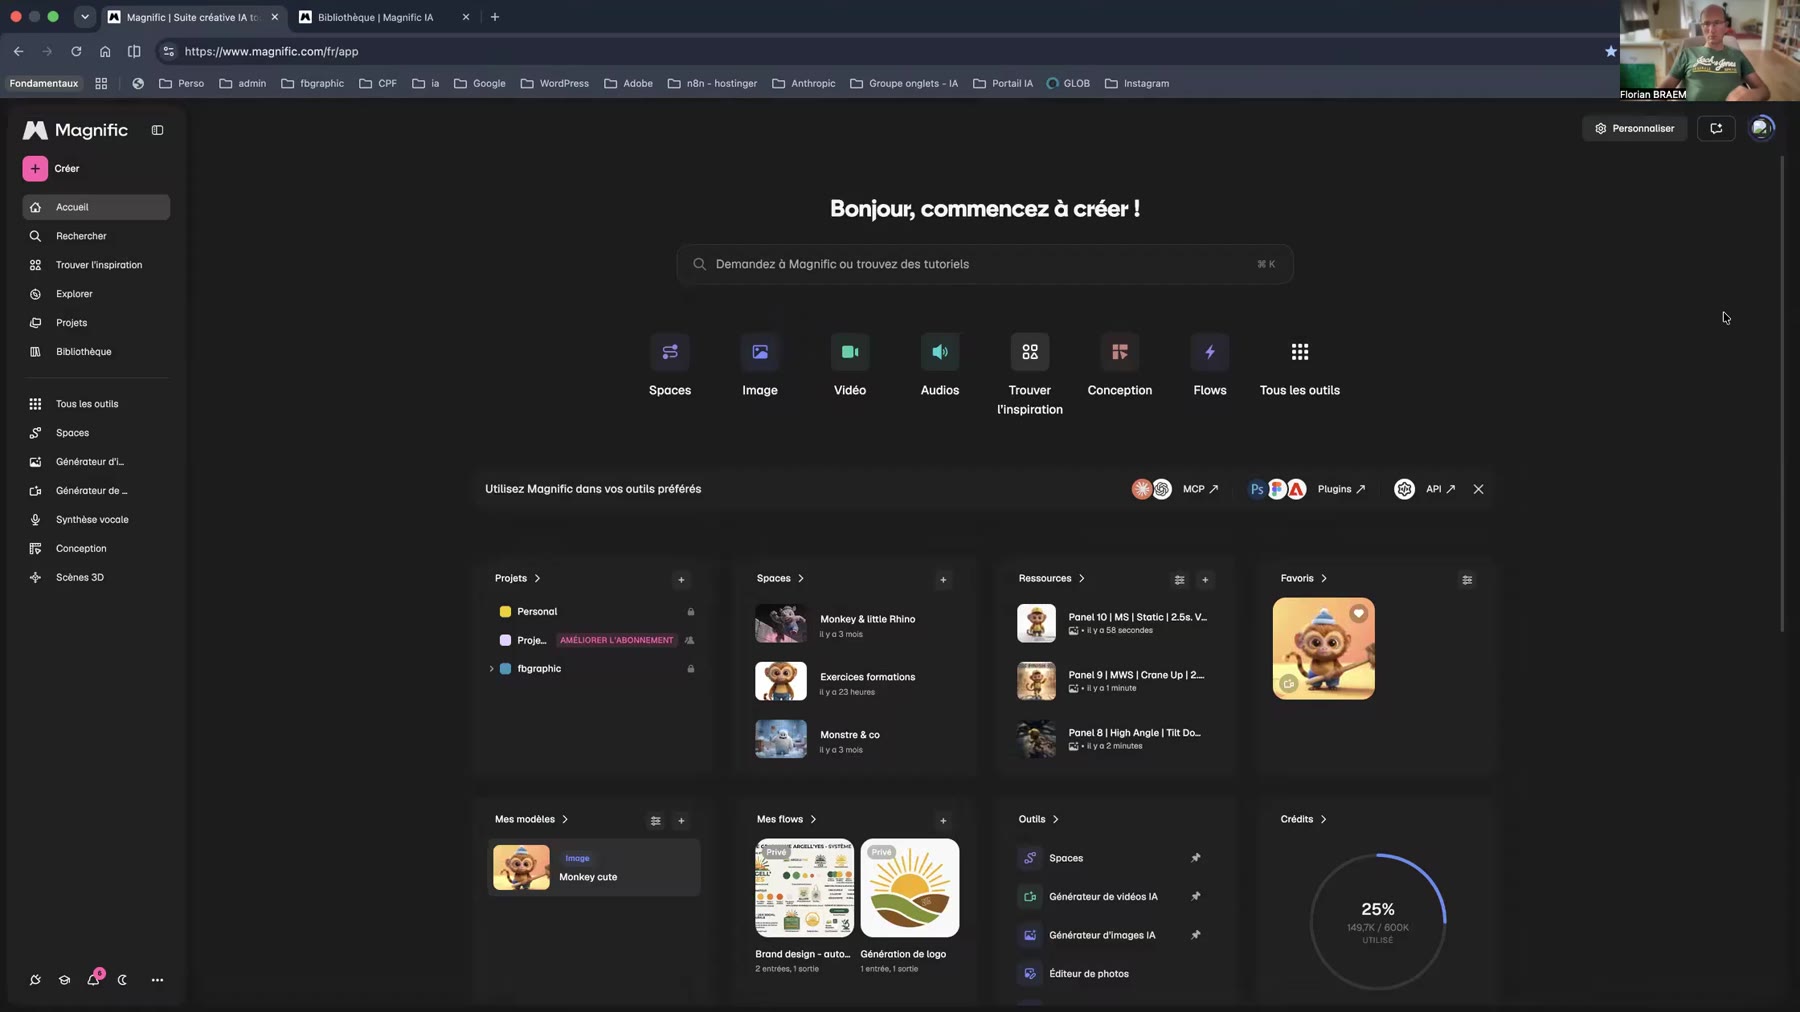The height and width of the screenshot is (1012, 1800).
Task: Expand the Spaces widget header
Action: click(780, 578)
